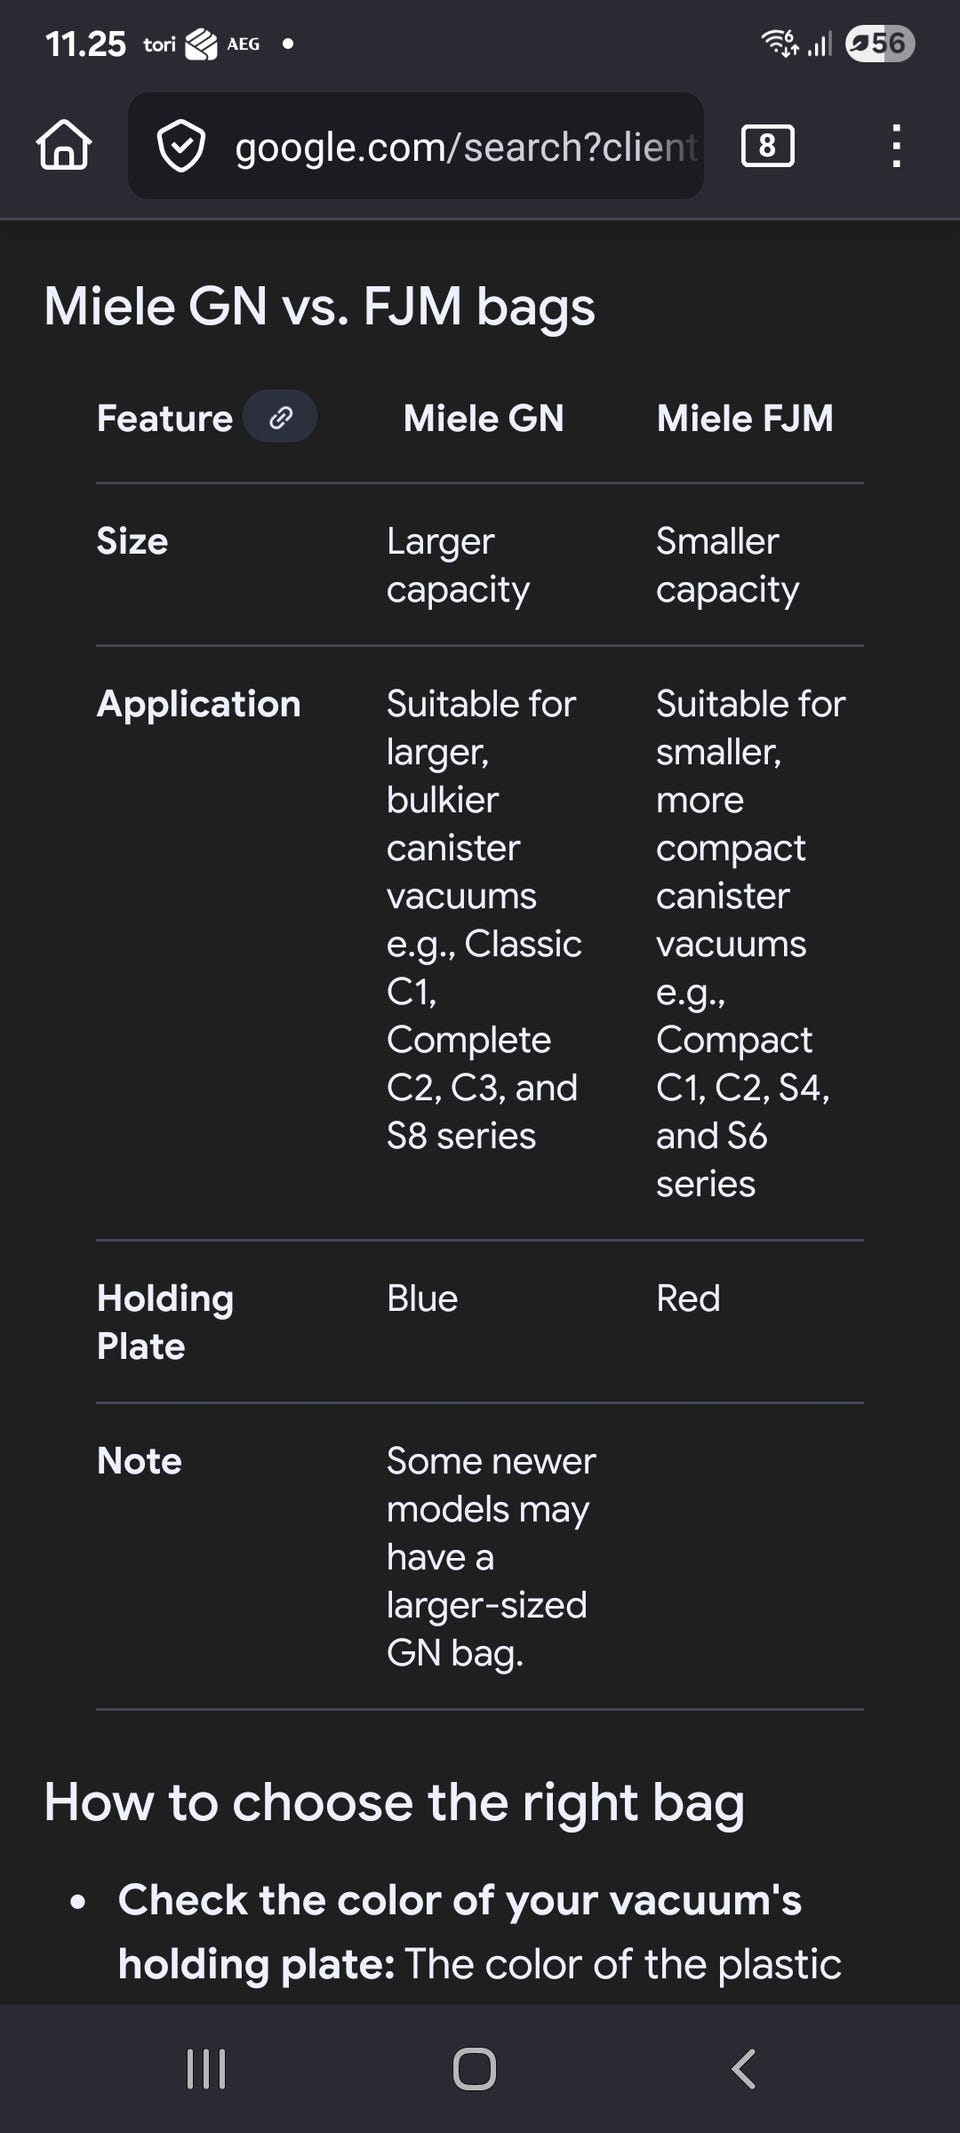
Task: Open the recent apps navigation button
Action: 206,2068
